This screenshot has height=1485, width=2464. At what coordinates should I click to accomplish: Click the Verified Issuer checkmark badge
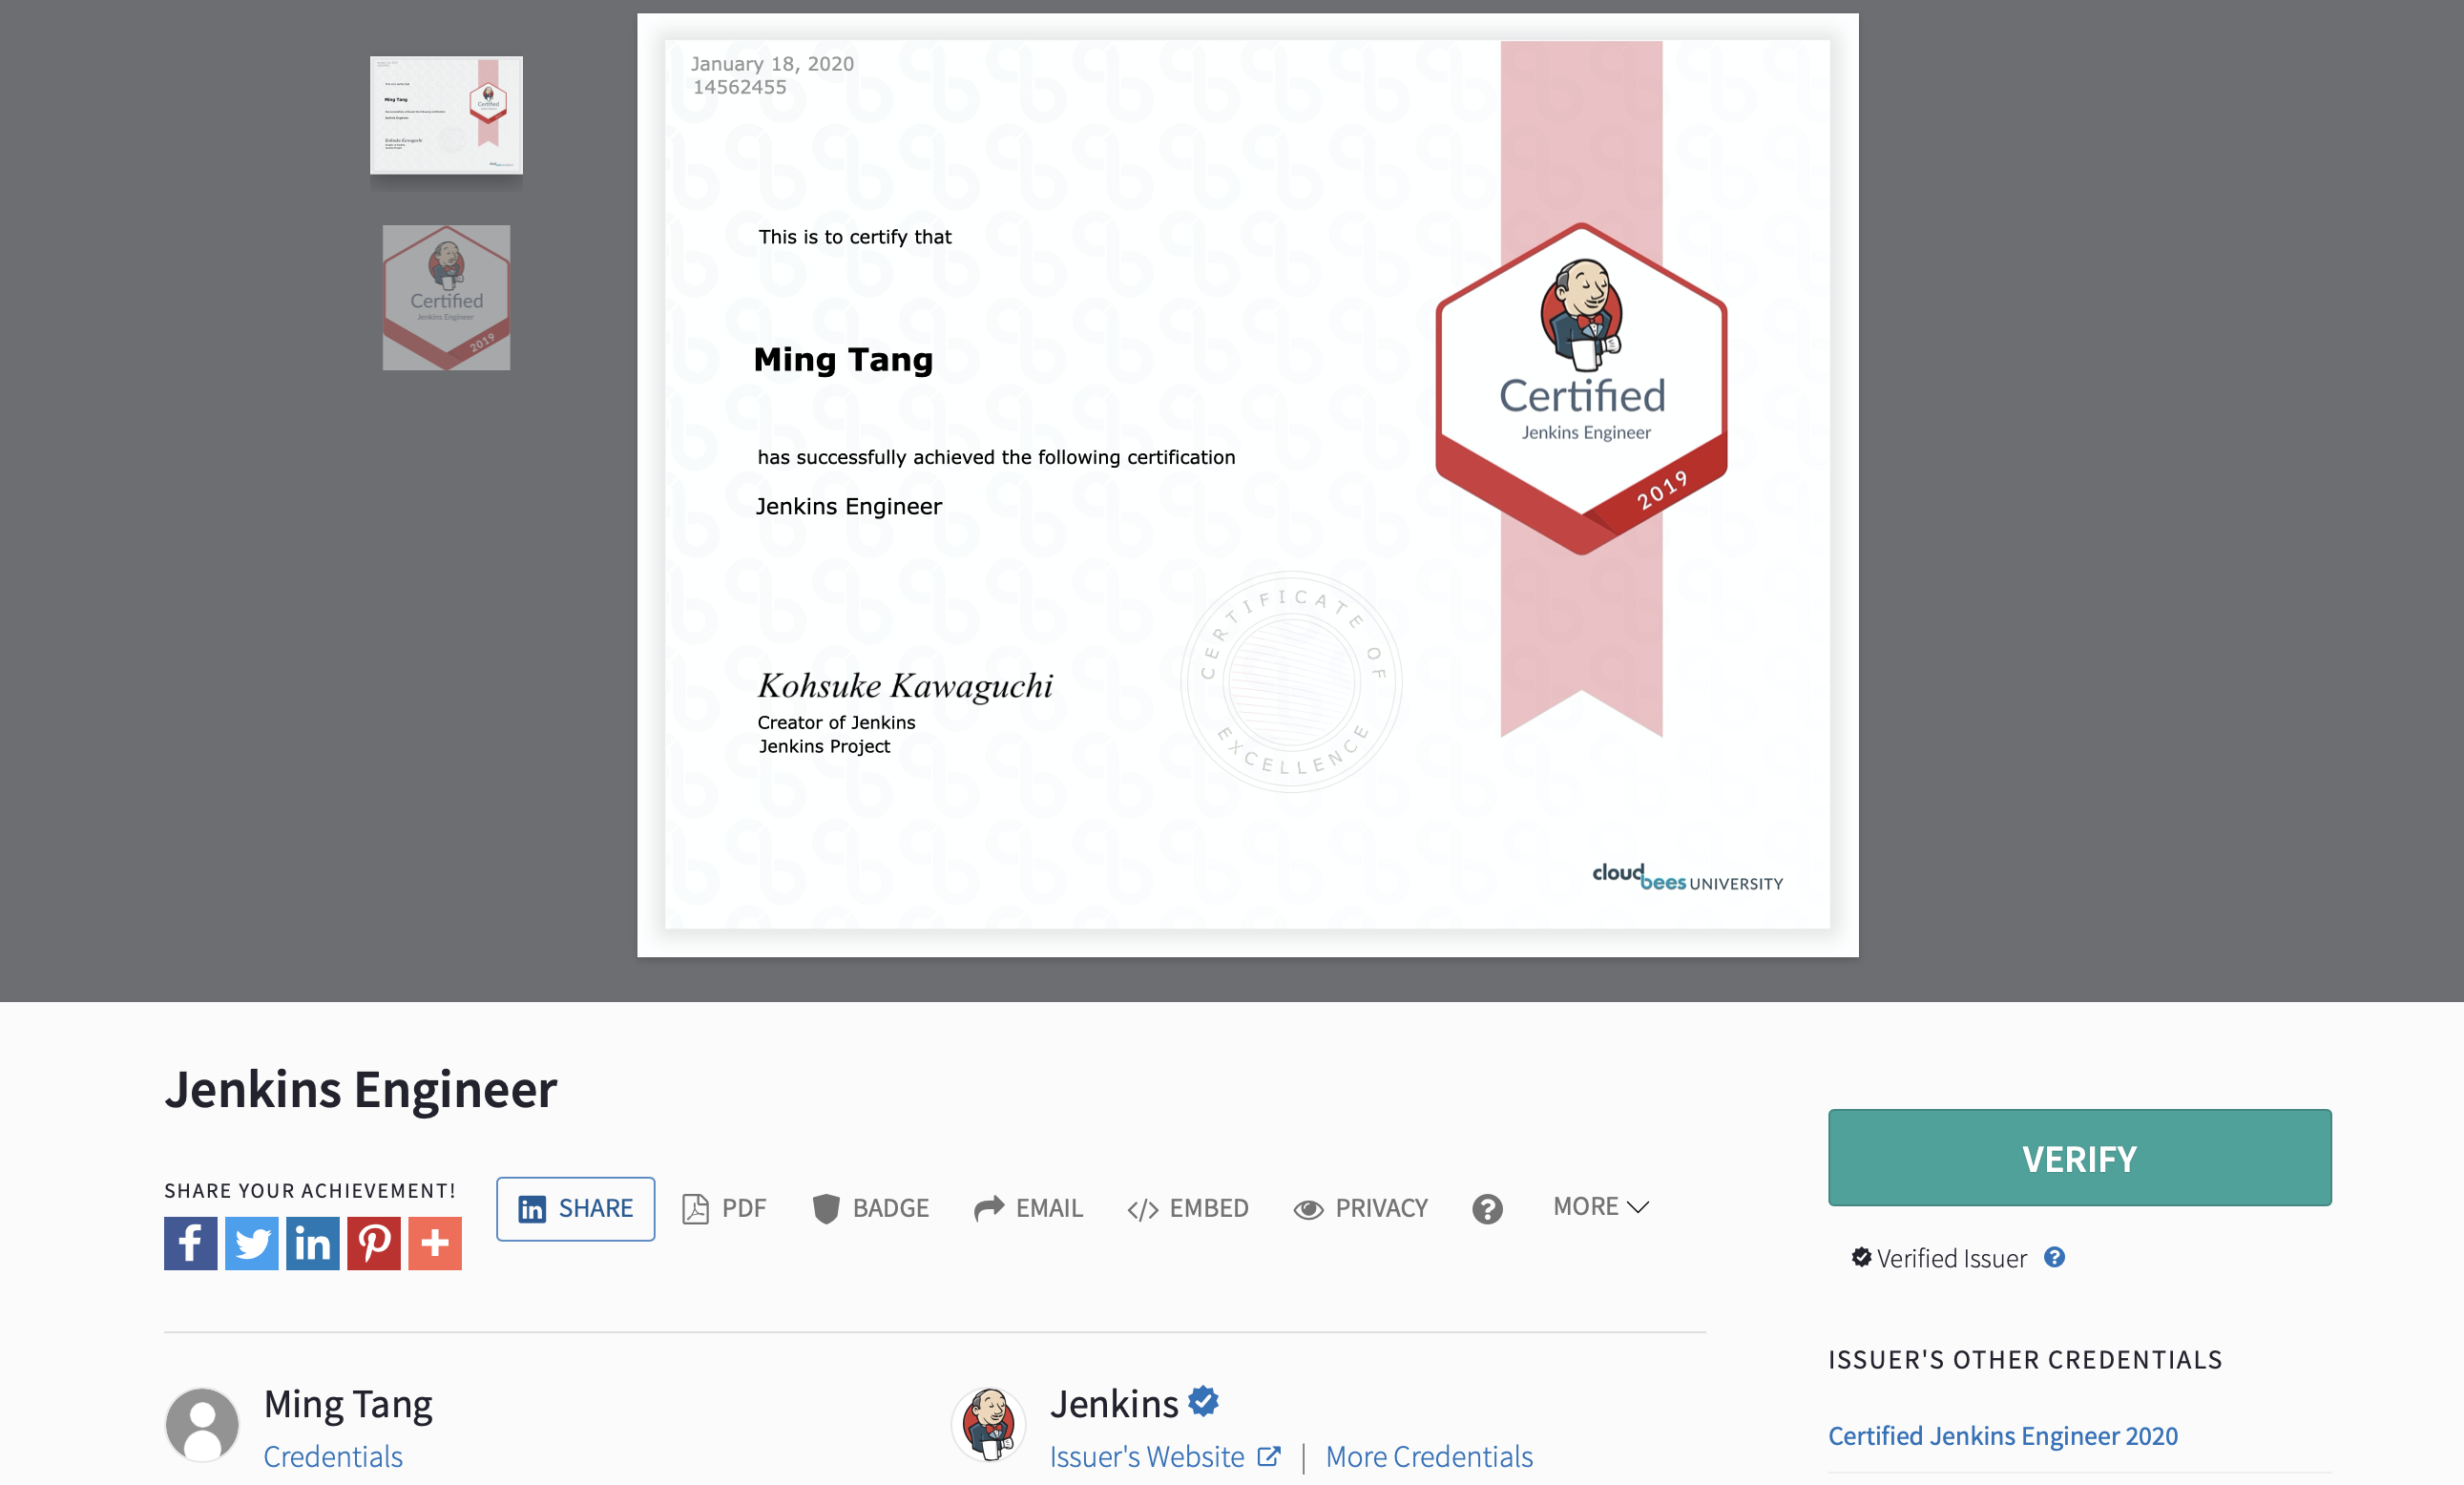tap(1861, 1257)
